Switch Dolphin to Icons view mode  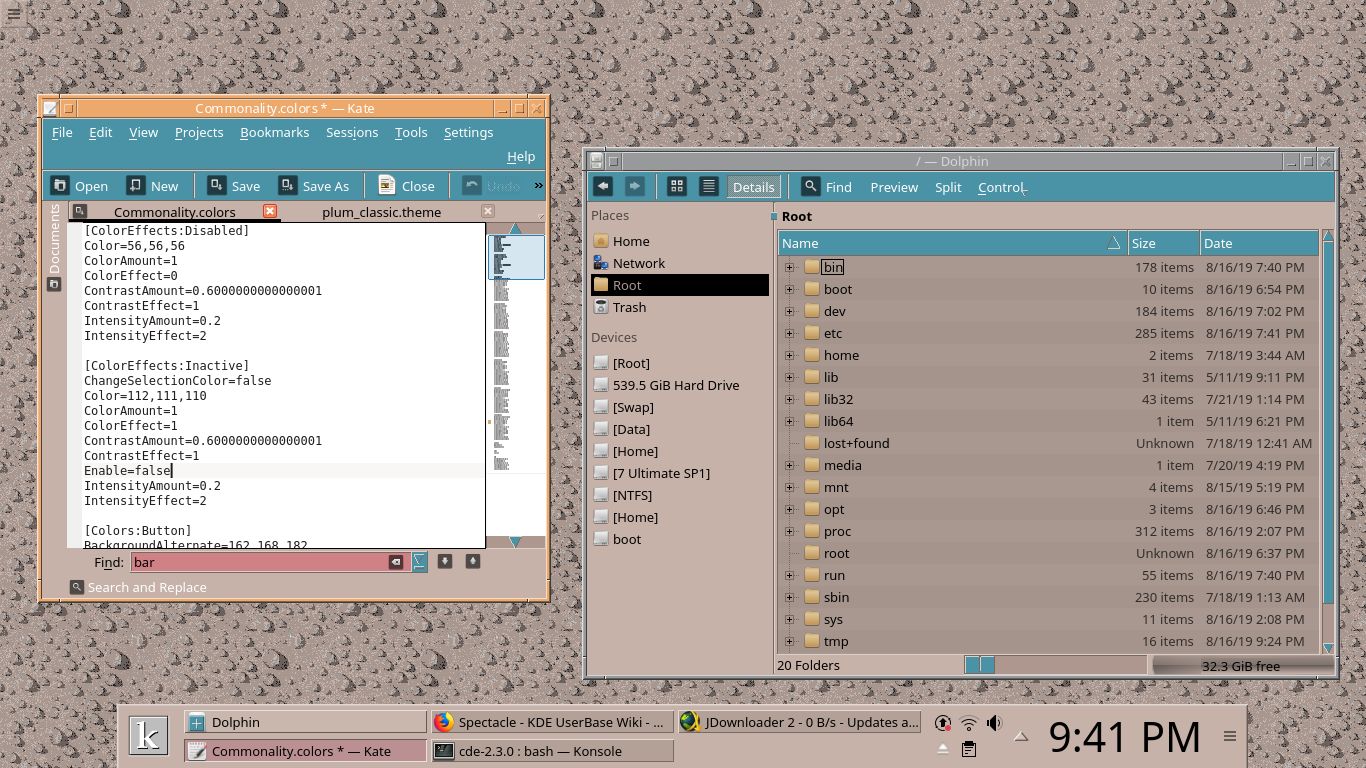[677, 186]
